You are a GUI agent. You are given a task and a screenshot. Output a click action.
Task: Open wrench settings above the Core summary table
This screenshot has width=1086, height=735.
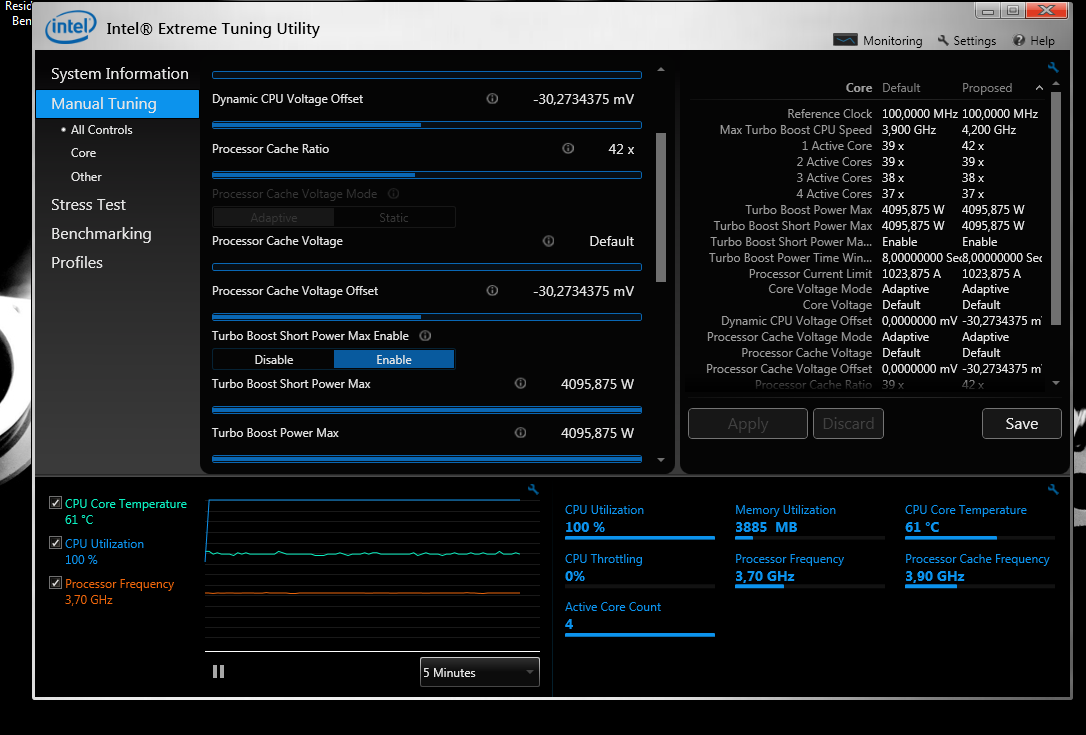[1053, 67]
